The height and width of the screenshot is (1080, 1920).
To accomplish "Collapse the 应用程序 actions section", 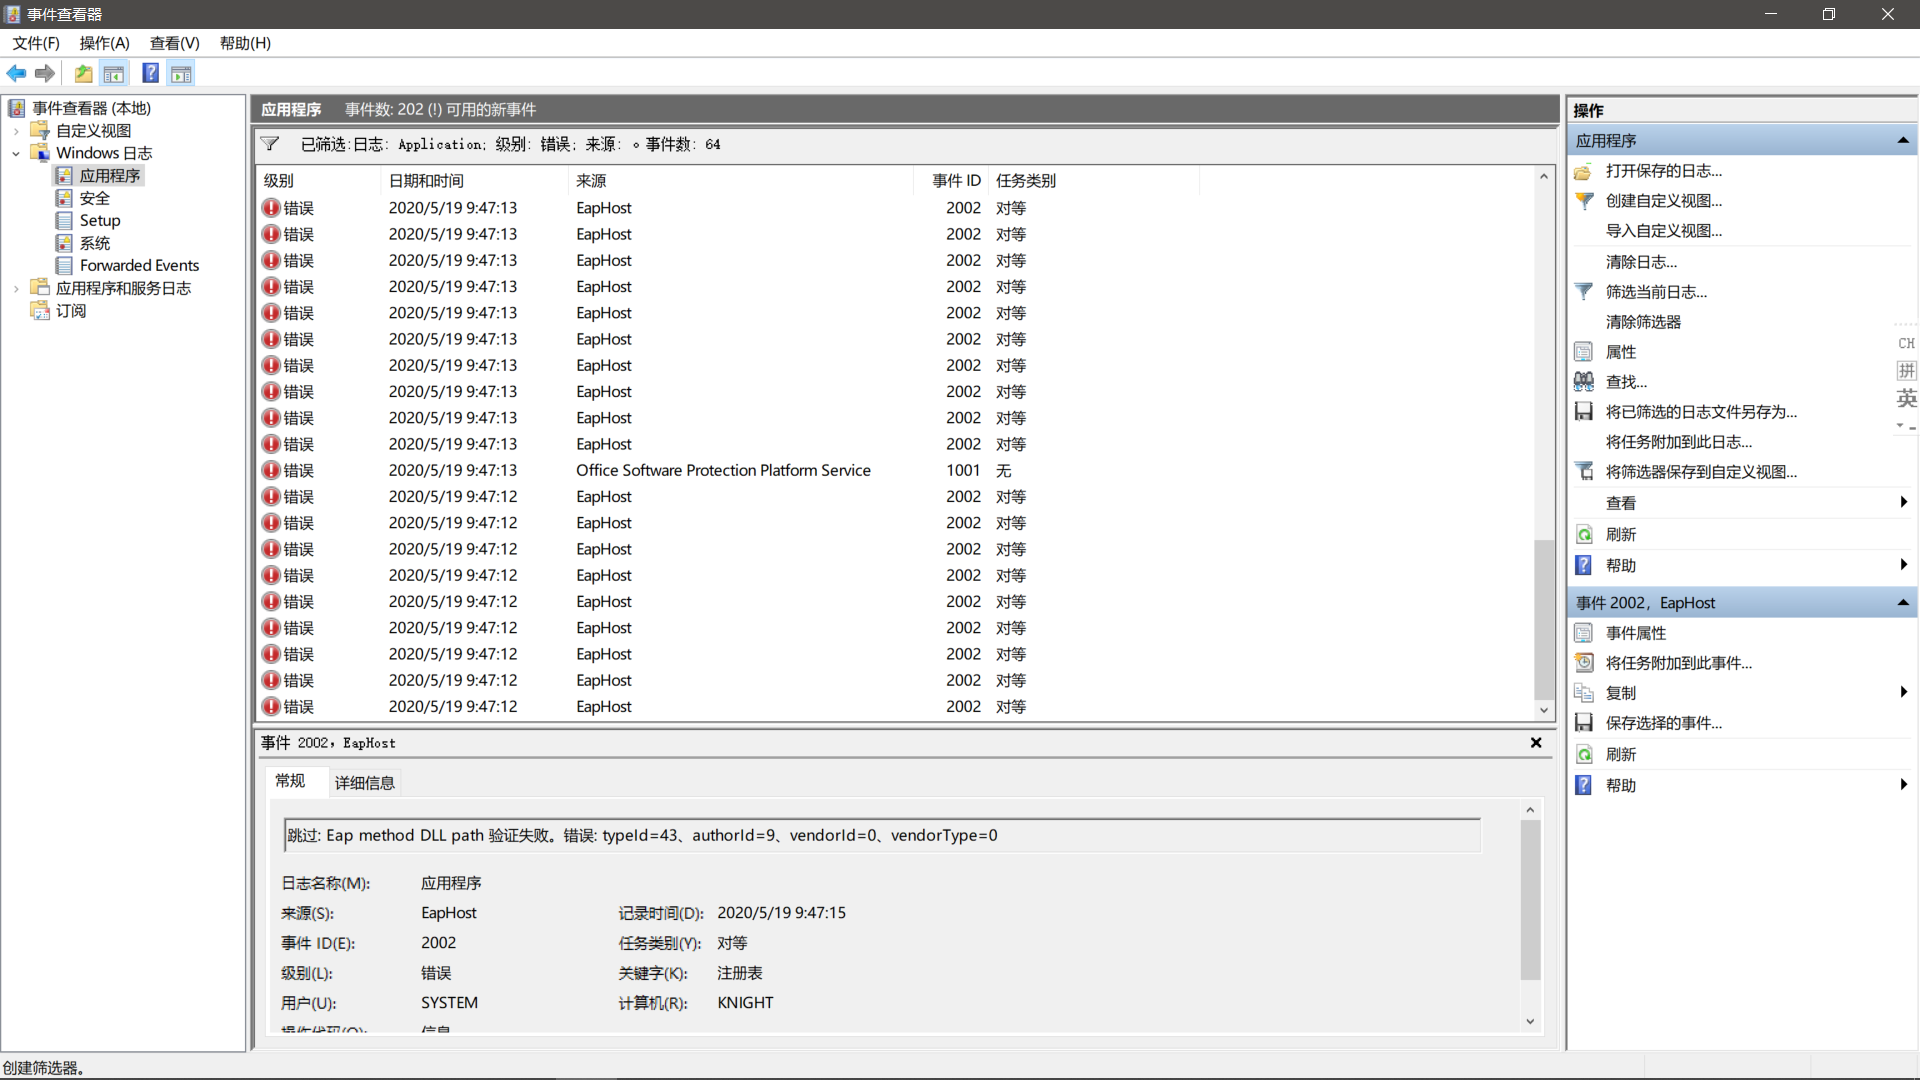I will [1903, 140].
